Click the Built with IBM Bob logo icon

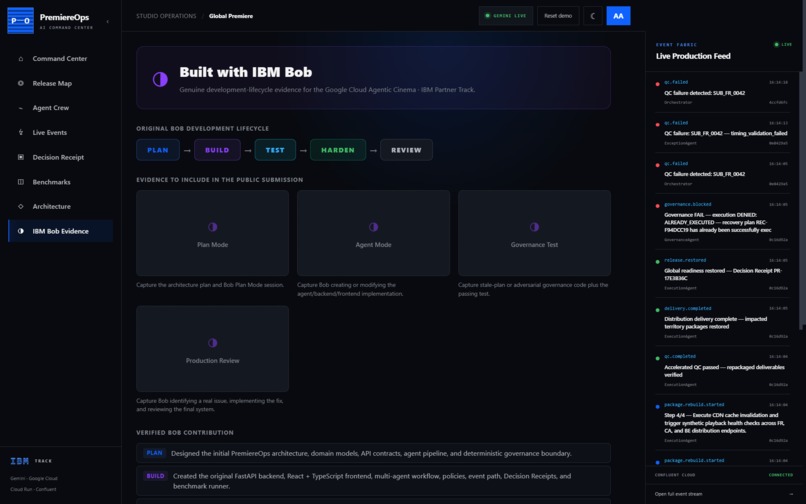tap(160, 79)
